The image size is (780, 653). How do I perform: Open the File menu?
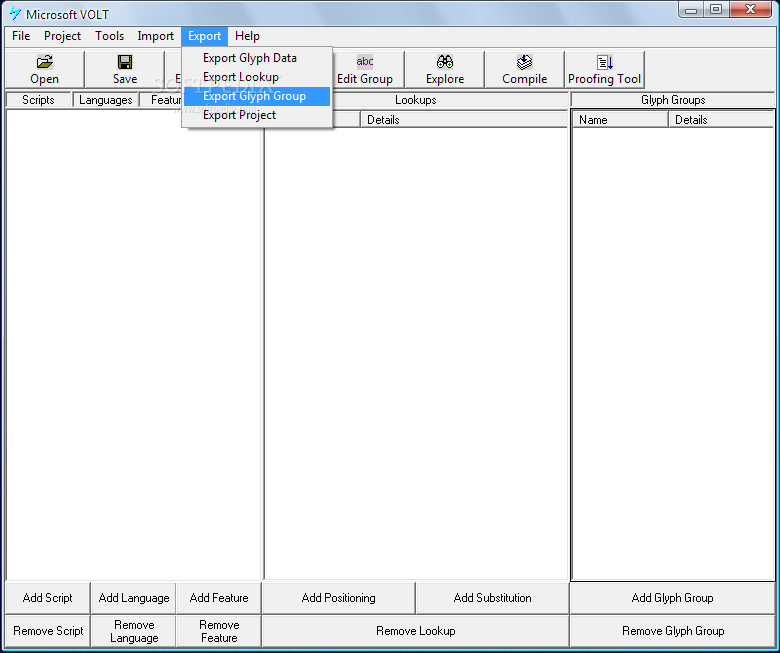point(21,36)
